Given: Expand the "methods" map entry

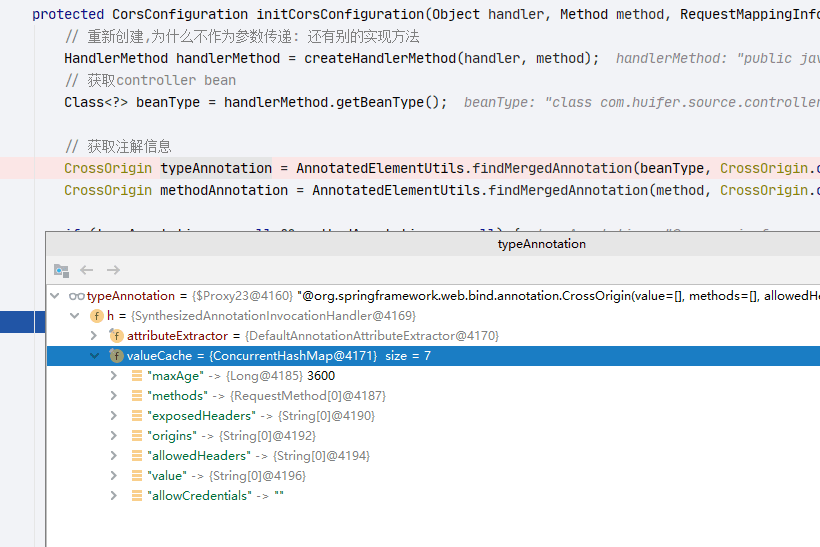Looking at the screenshot, I should 114,396.
